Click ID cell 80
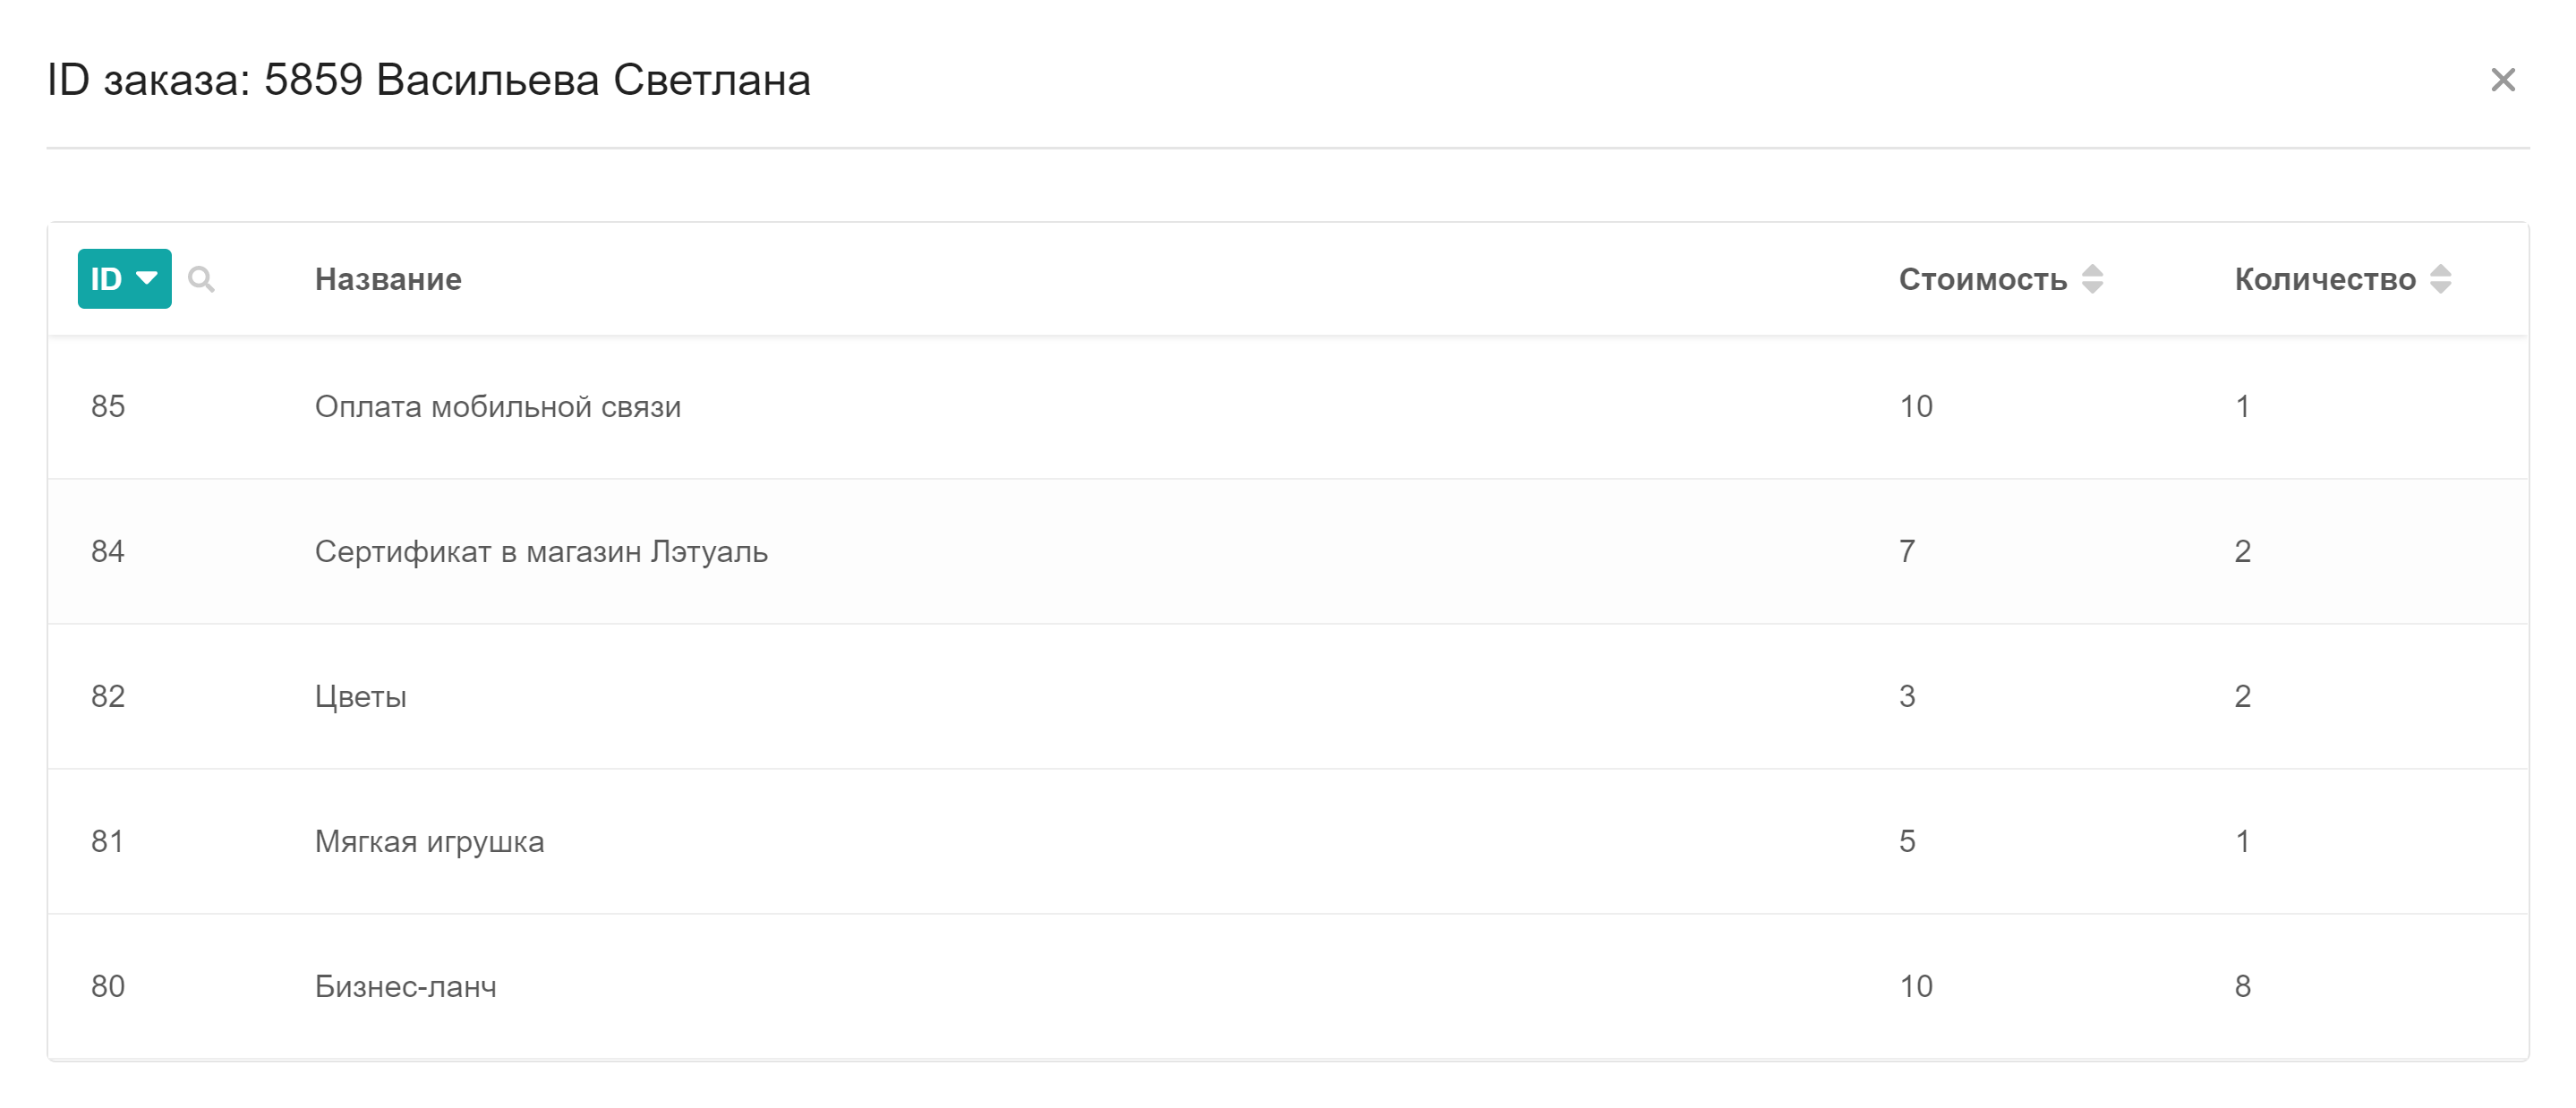Image resolution: width=2576 pixels, height=1108 pixels. pyautogui.click(x=108, y=987)
